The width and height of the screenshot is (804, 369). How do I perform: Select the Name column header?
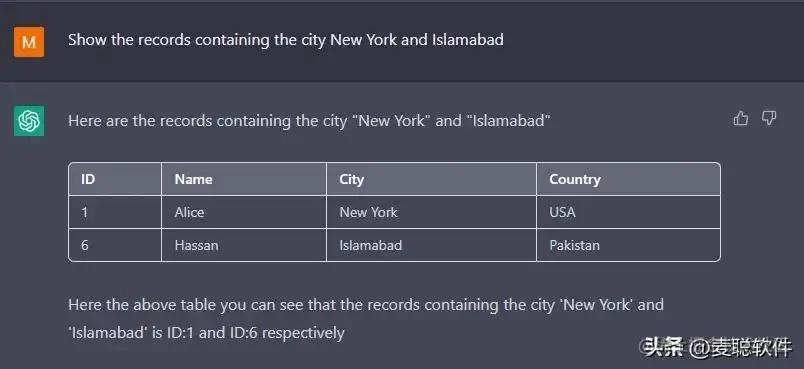tap(244, 179)
